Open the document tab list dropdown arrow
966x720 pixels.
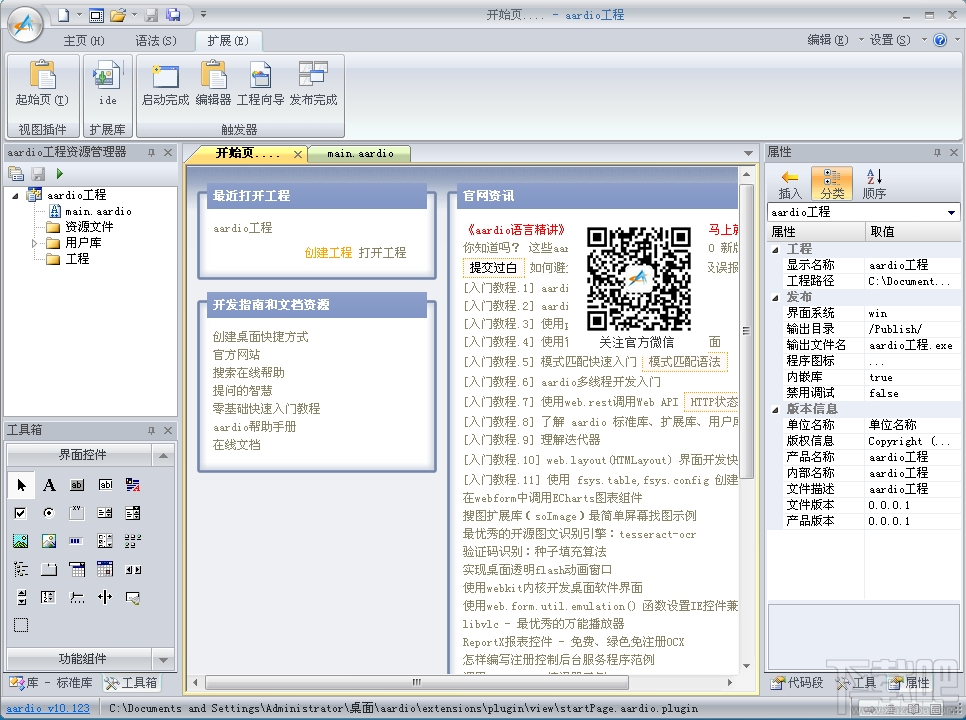pyautogui.click(x=748, y=153)
